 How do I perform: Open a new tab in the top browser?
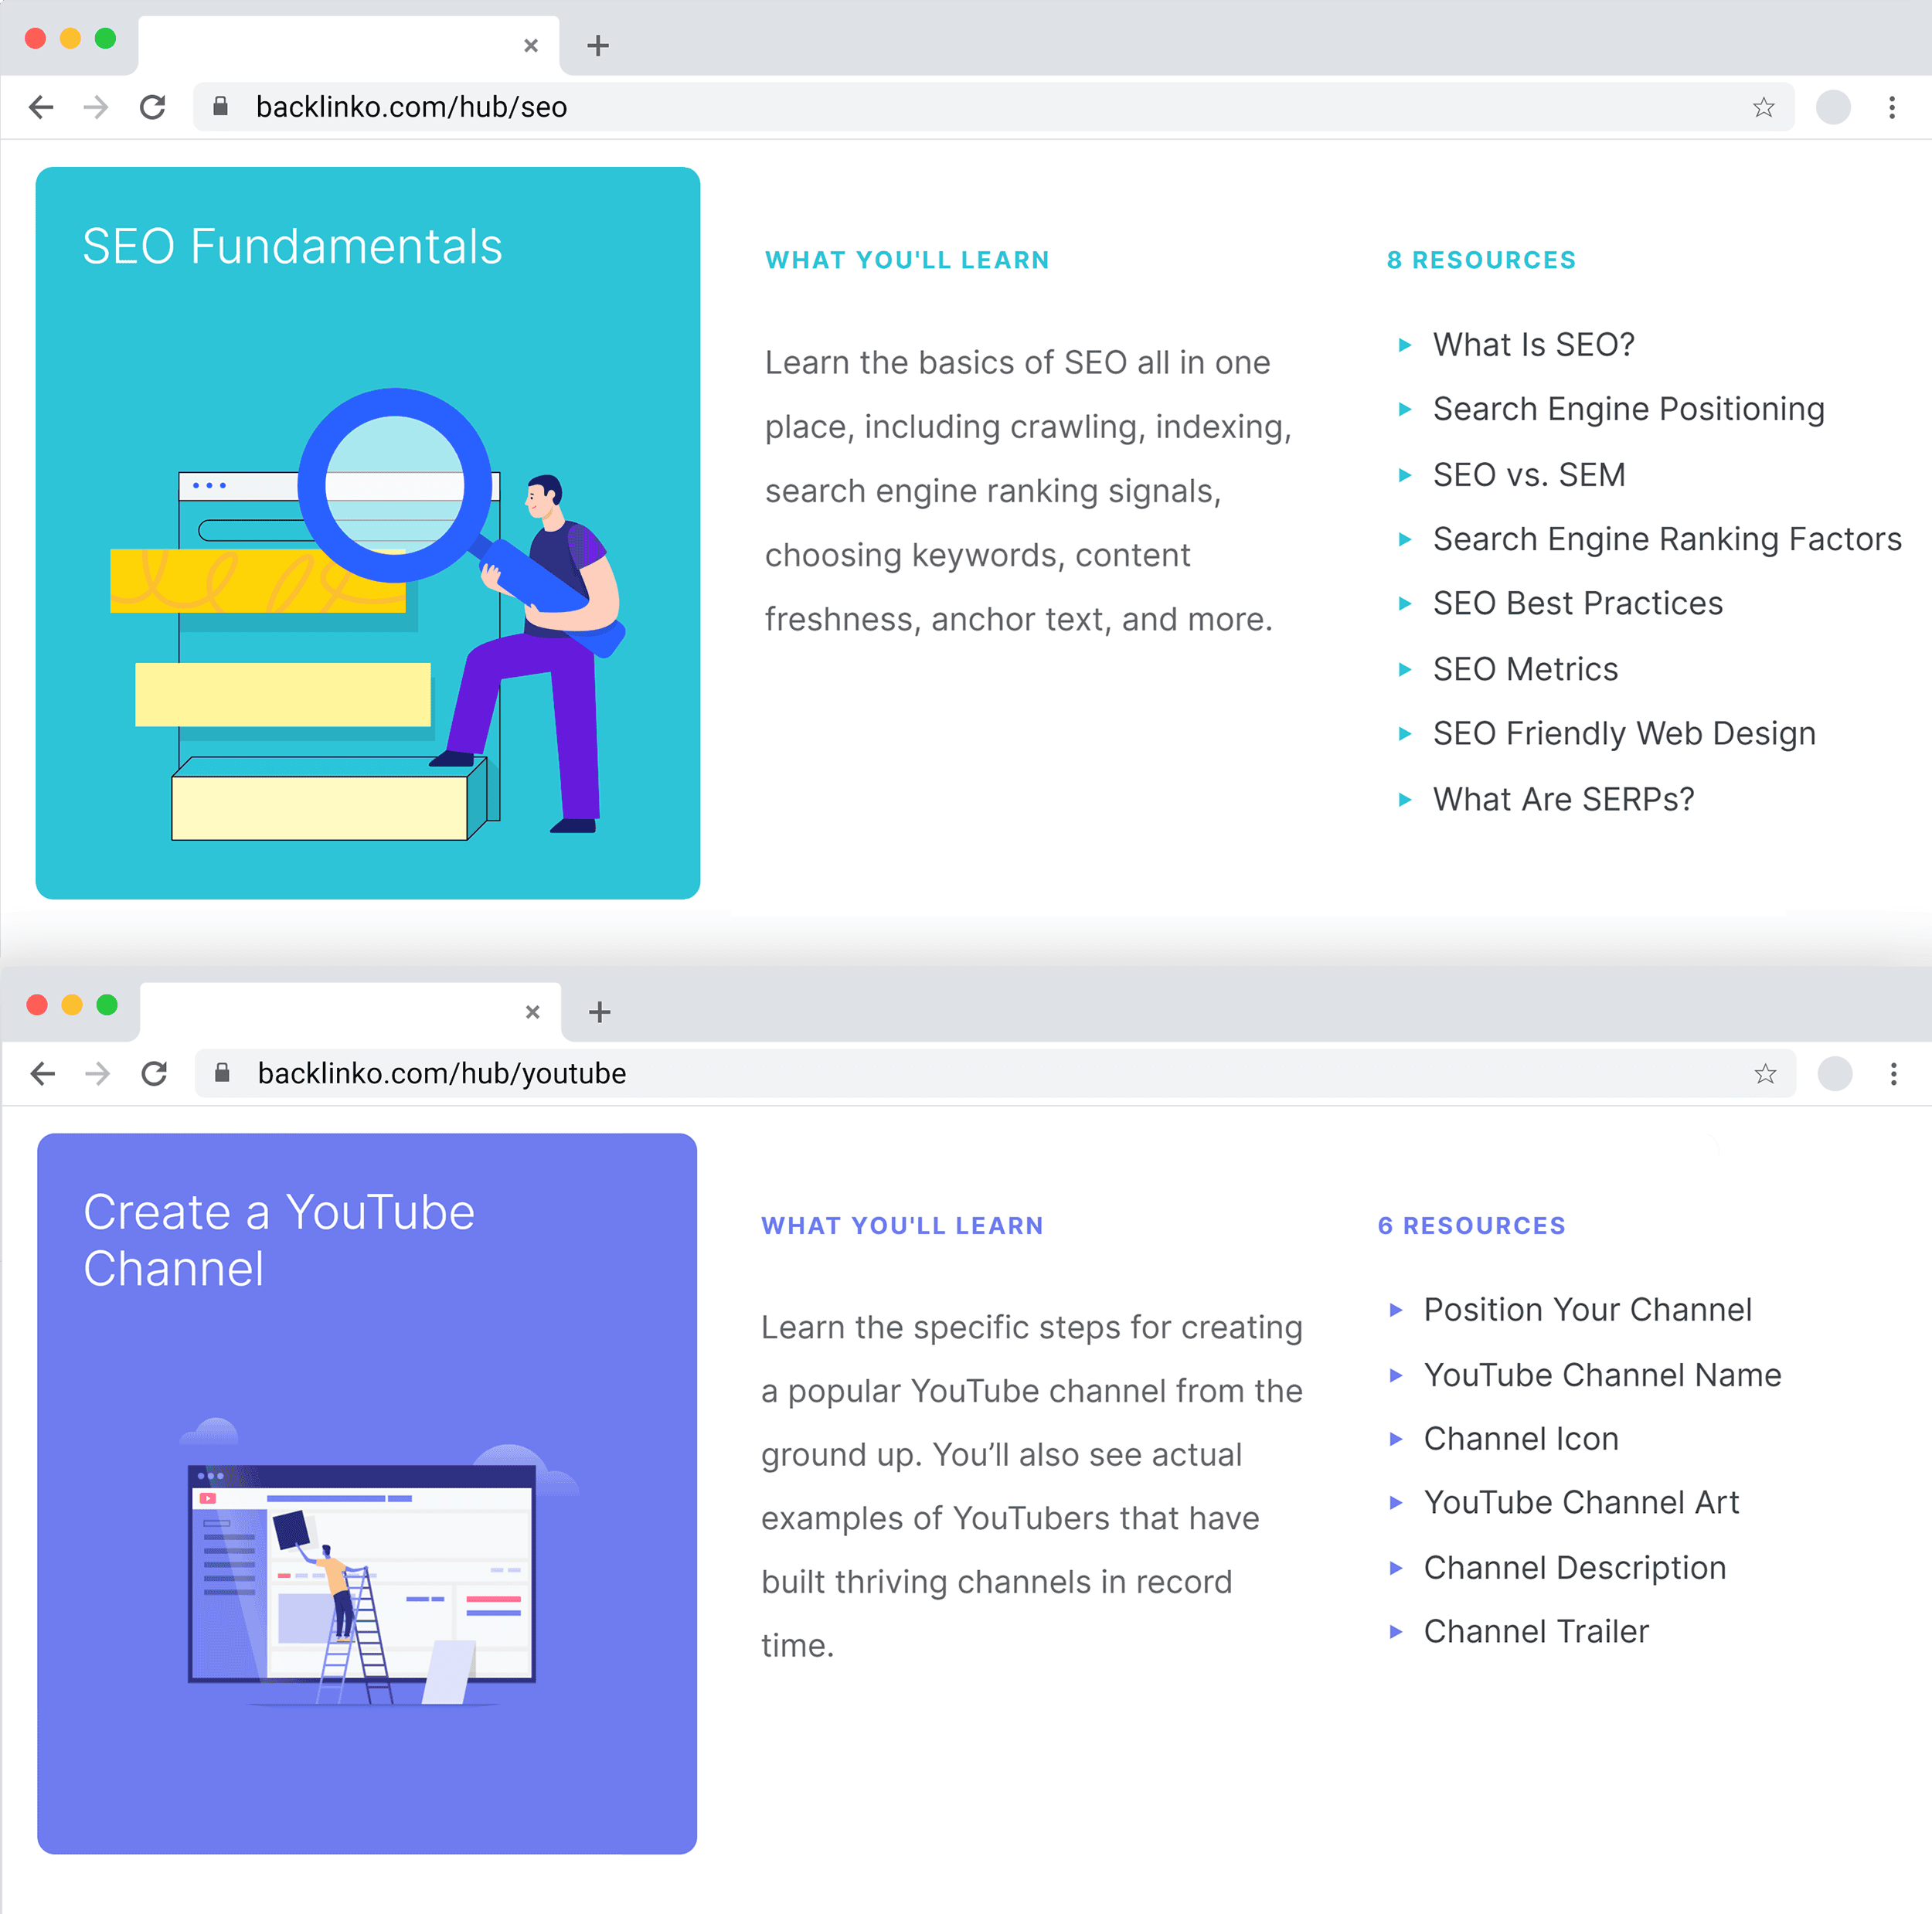[598, 45]
